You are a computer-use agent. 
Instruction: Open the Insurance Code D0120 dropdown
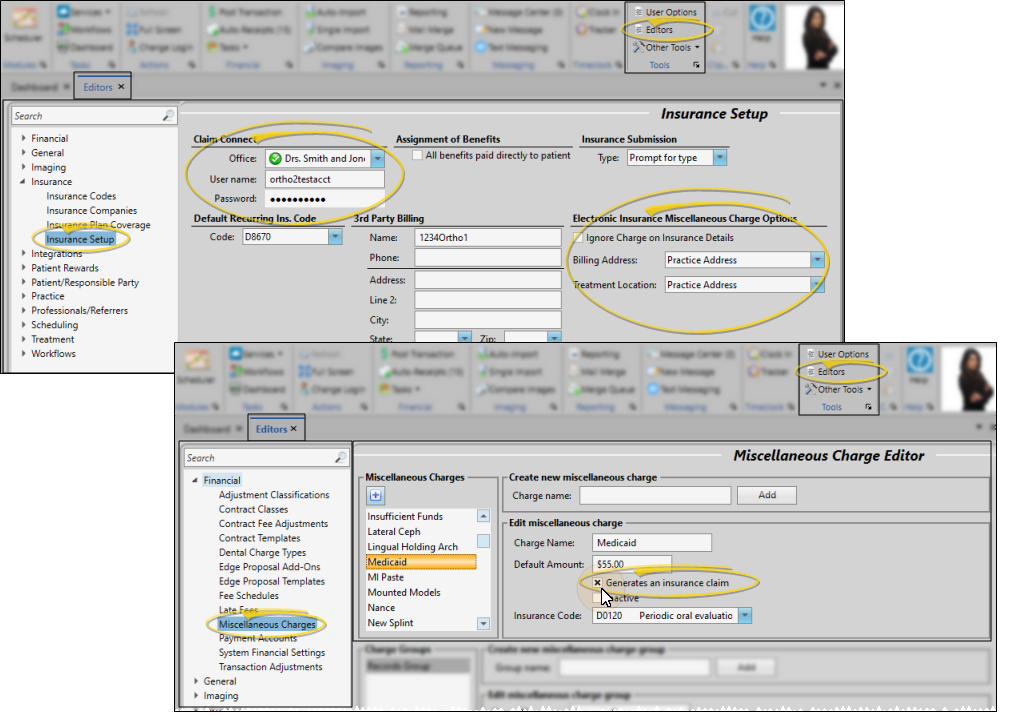tap(744, 616)
